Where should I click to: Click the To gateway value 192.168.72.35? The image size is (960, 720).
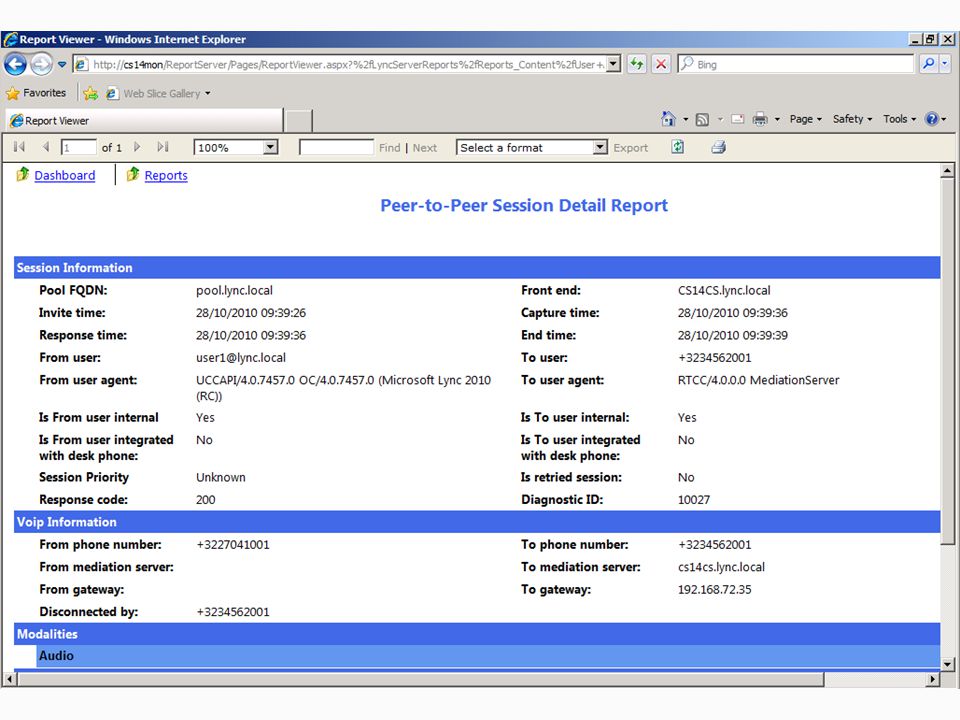pos(714,590)
